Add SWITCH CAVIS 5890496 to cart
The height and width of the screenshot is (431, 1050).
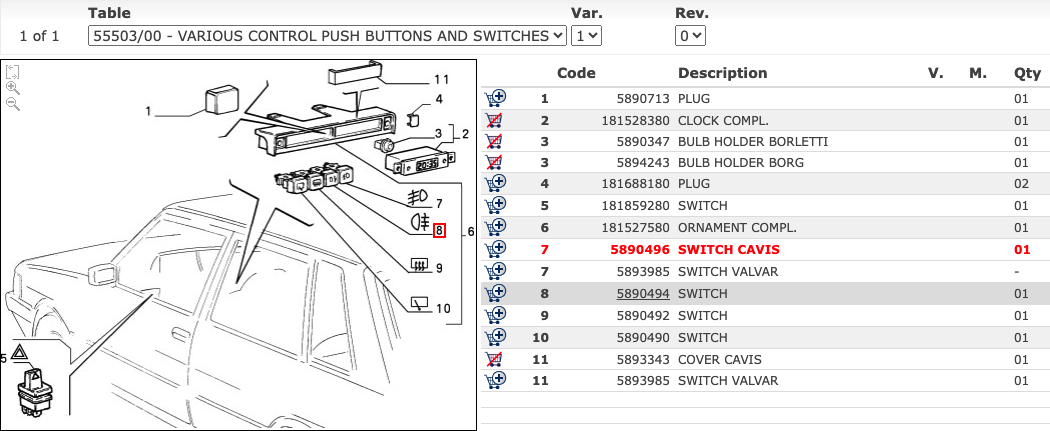point(494,249)
